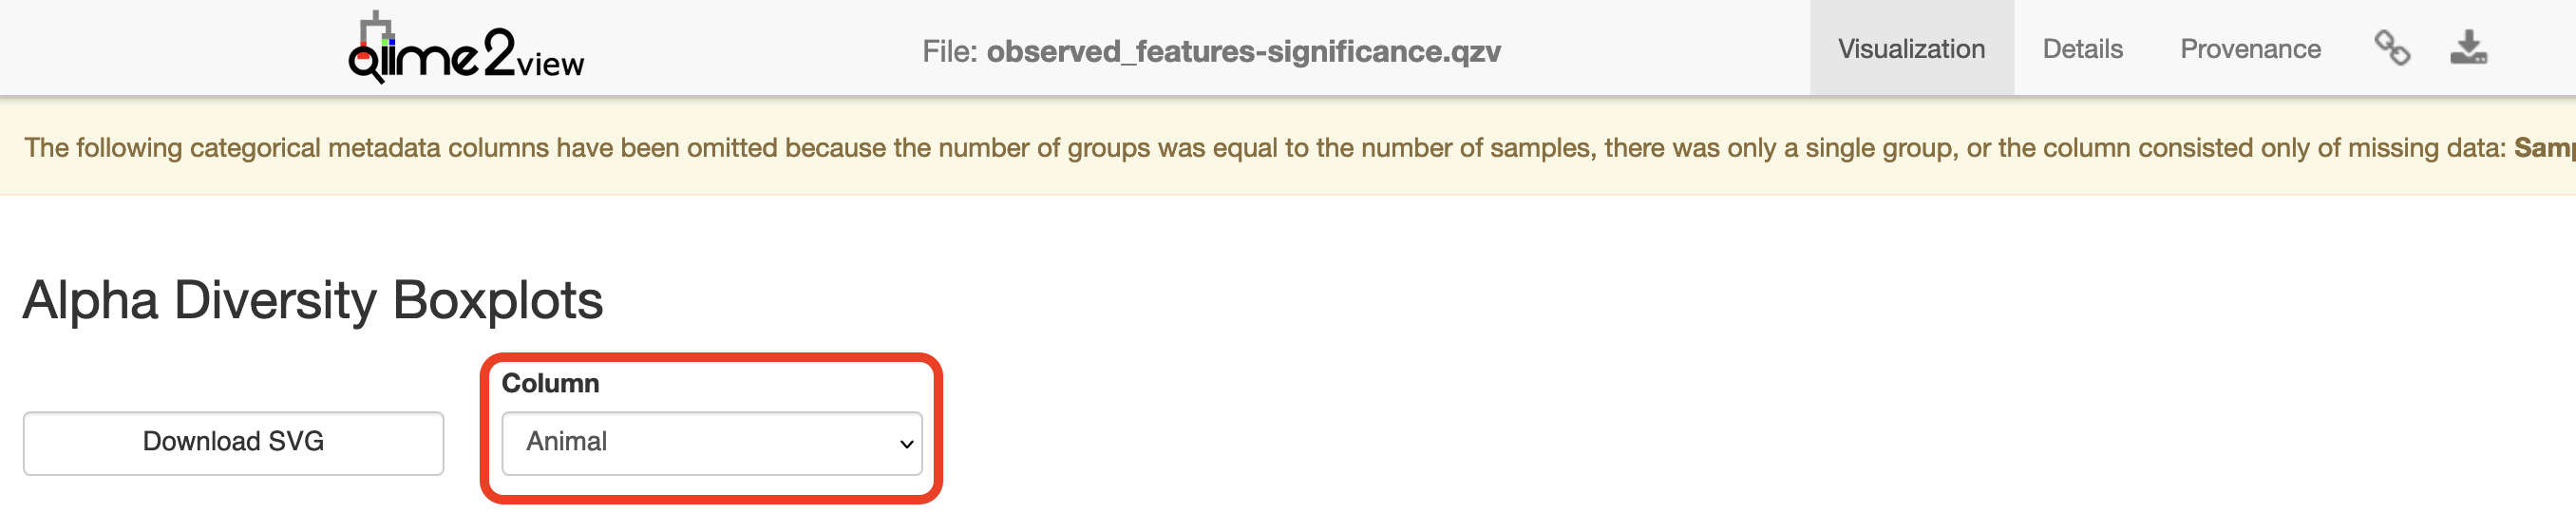The width and height of the screenshot is (2576, 513).
Task: Click the file name observed_features-significance.qzv
Action: [1243, 51]
